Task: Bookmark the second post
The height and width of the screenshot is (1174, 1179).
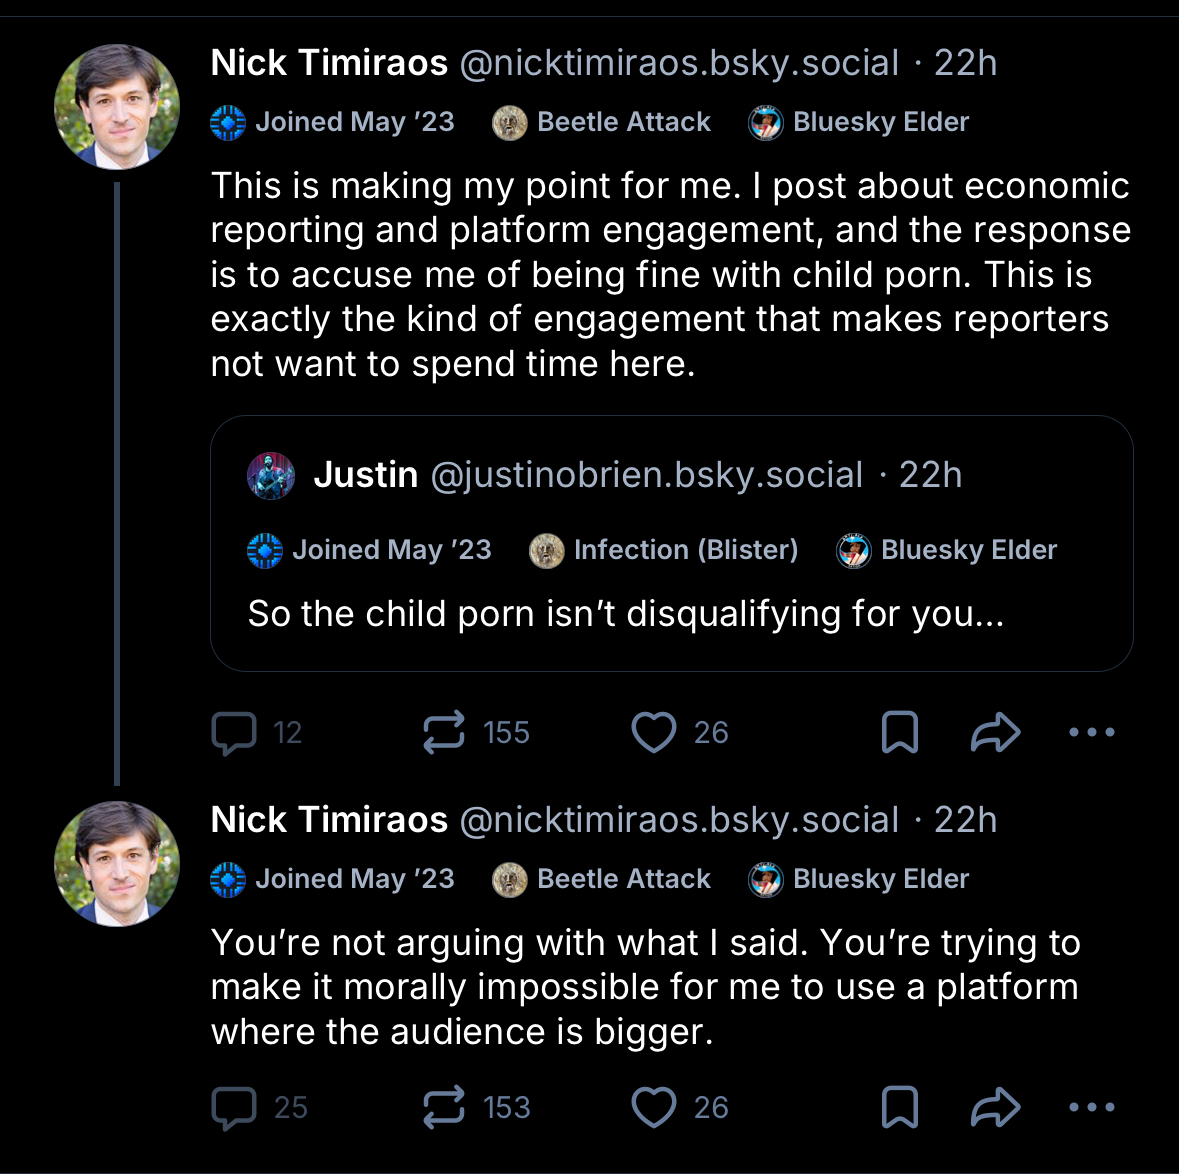Action: pyautogui.click(x=900, y=1108)
